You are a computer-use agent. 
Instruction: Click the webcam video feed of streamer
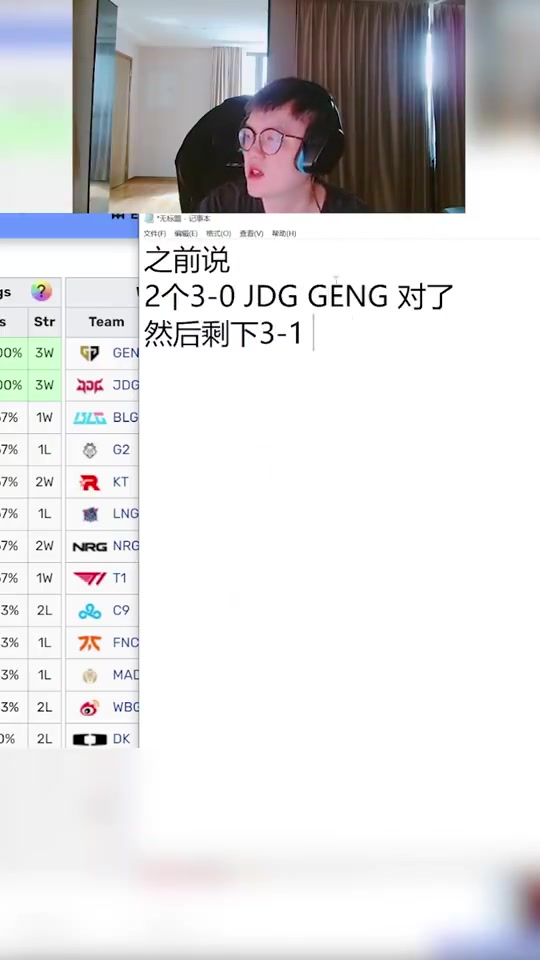point(269,106)
